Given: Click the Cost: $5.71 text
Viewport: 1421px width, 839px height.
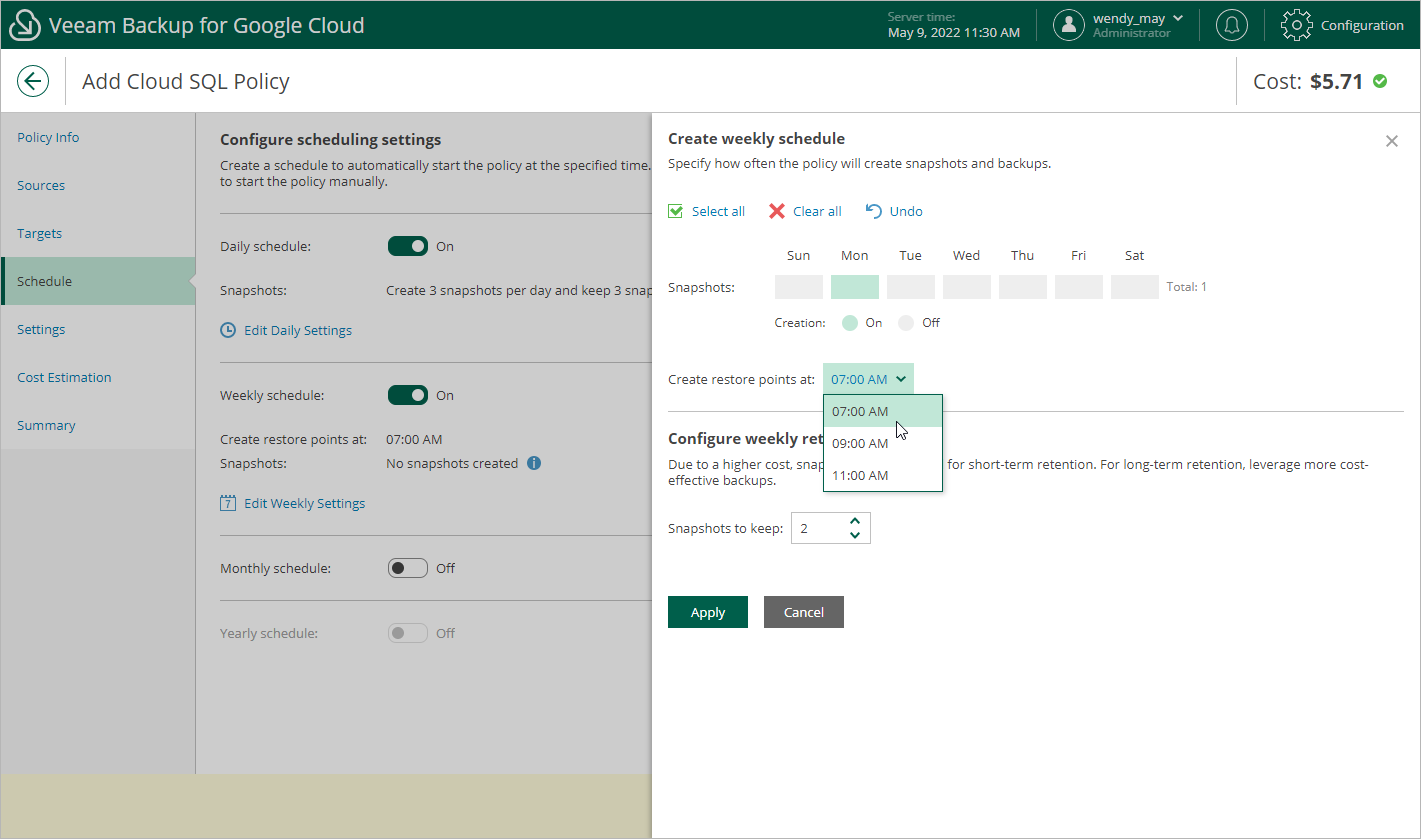Looking at the screenshot, I should [x=1308, y=81].
